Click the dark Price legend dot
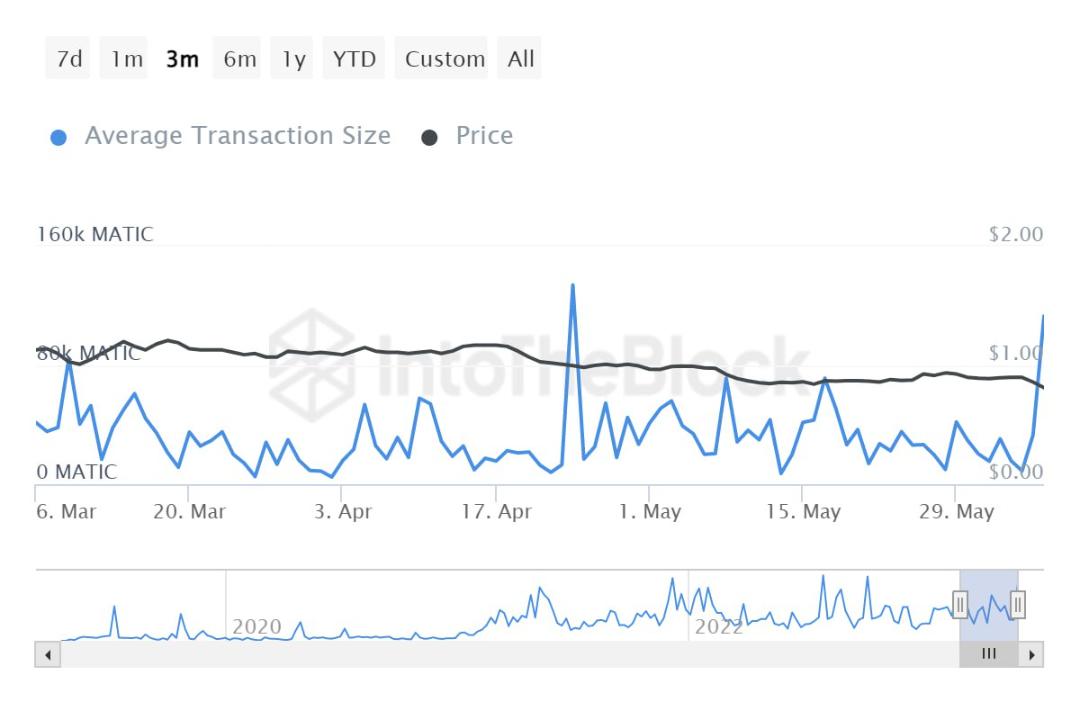1080x720 pixels. point(430,137)
